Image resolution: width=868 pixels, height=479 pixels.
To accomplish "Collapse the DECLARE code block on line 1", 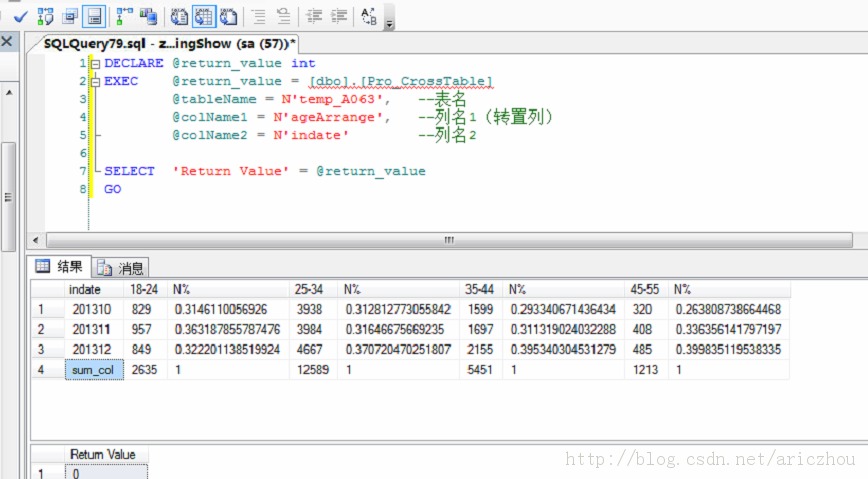I will coord(95,64).
